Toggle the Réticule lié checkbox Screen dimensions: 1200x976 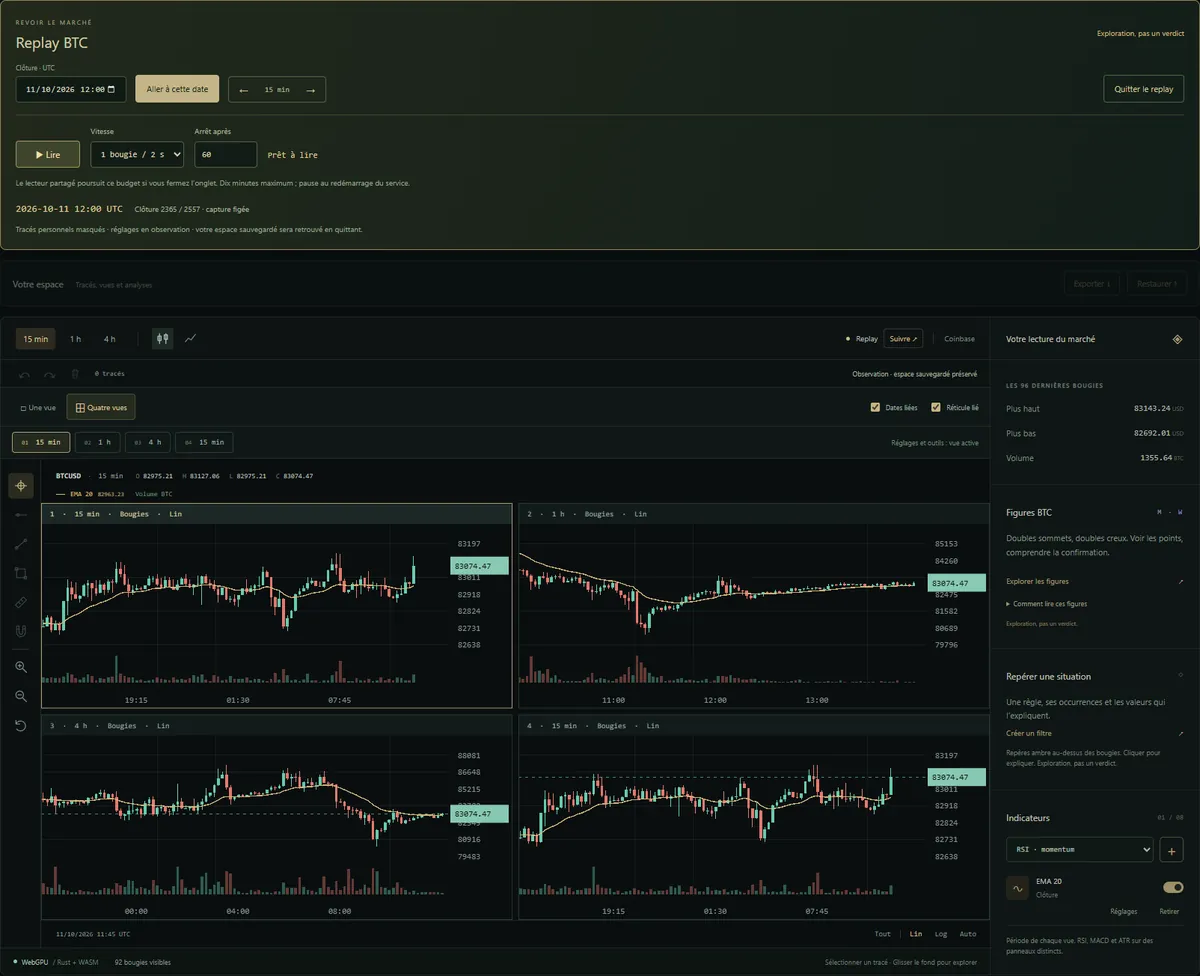[x=936, y=408]
